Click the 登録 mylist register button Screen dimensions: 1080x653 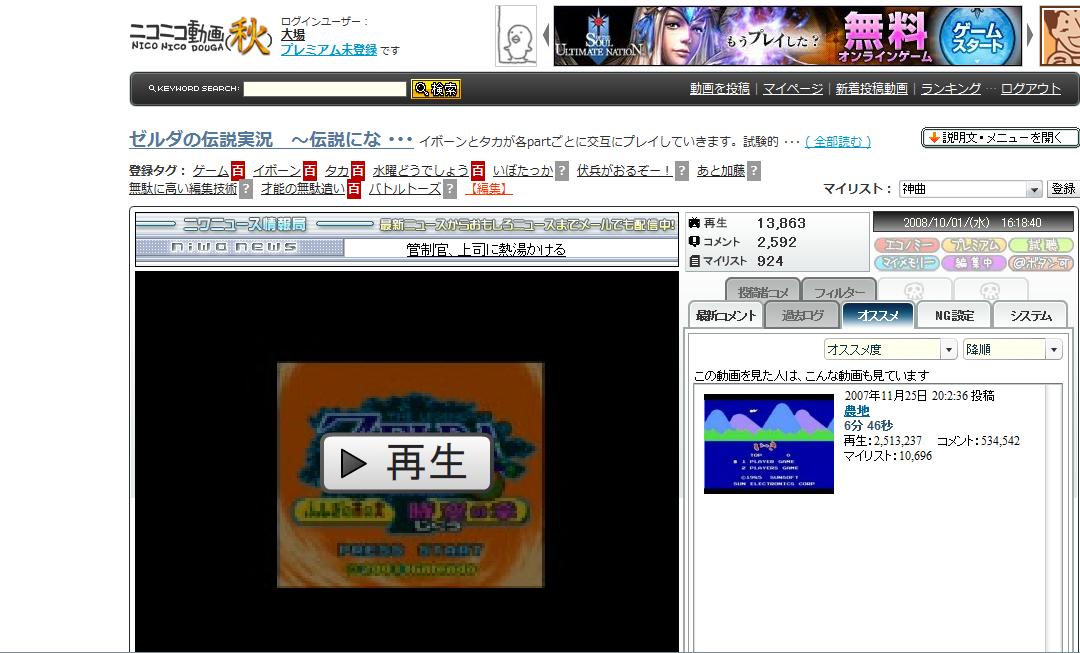point(1063,189)
